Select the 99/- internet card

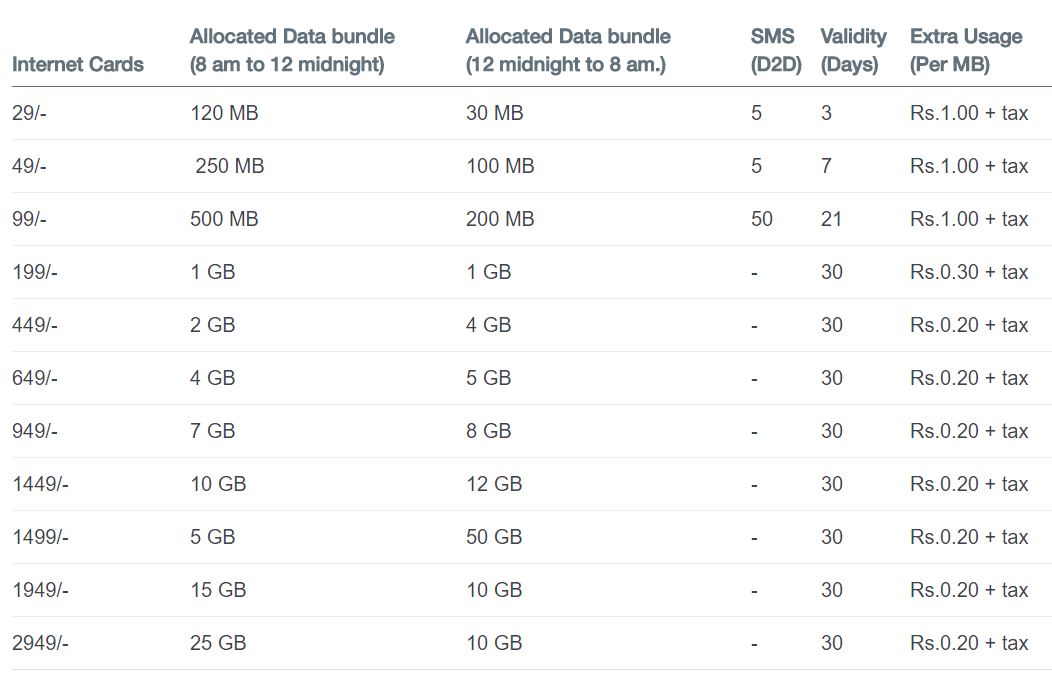(30, 219)
